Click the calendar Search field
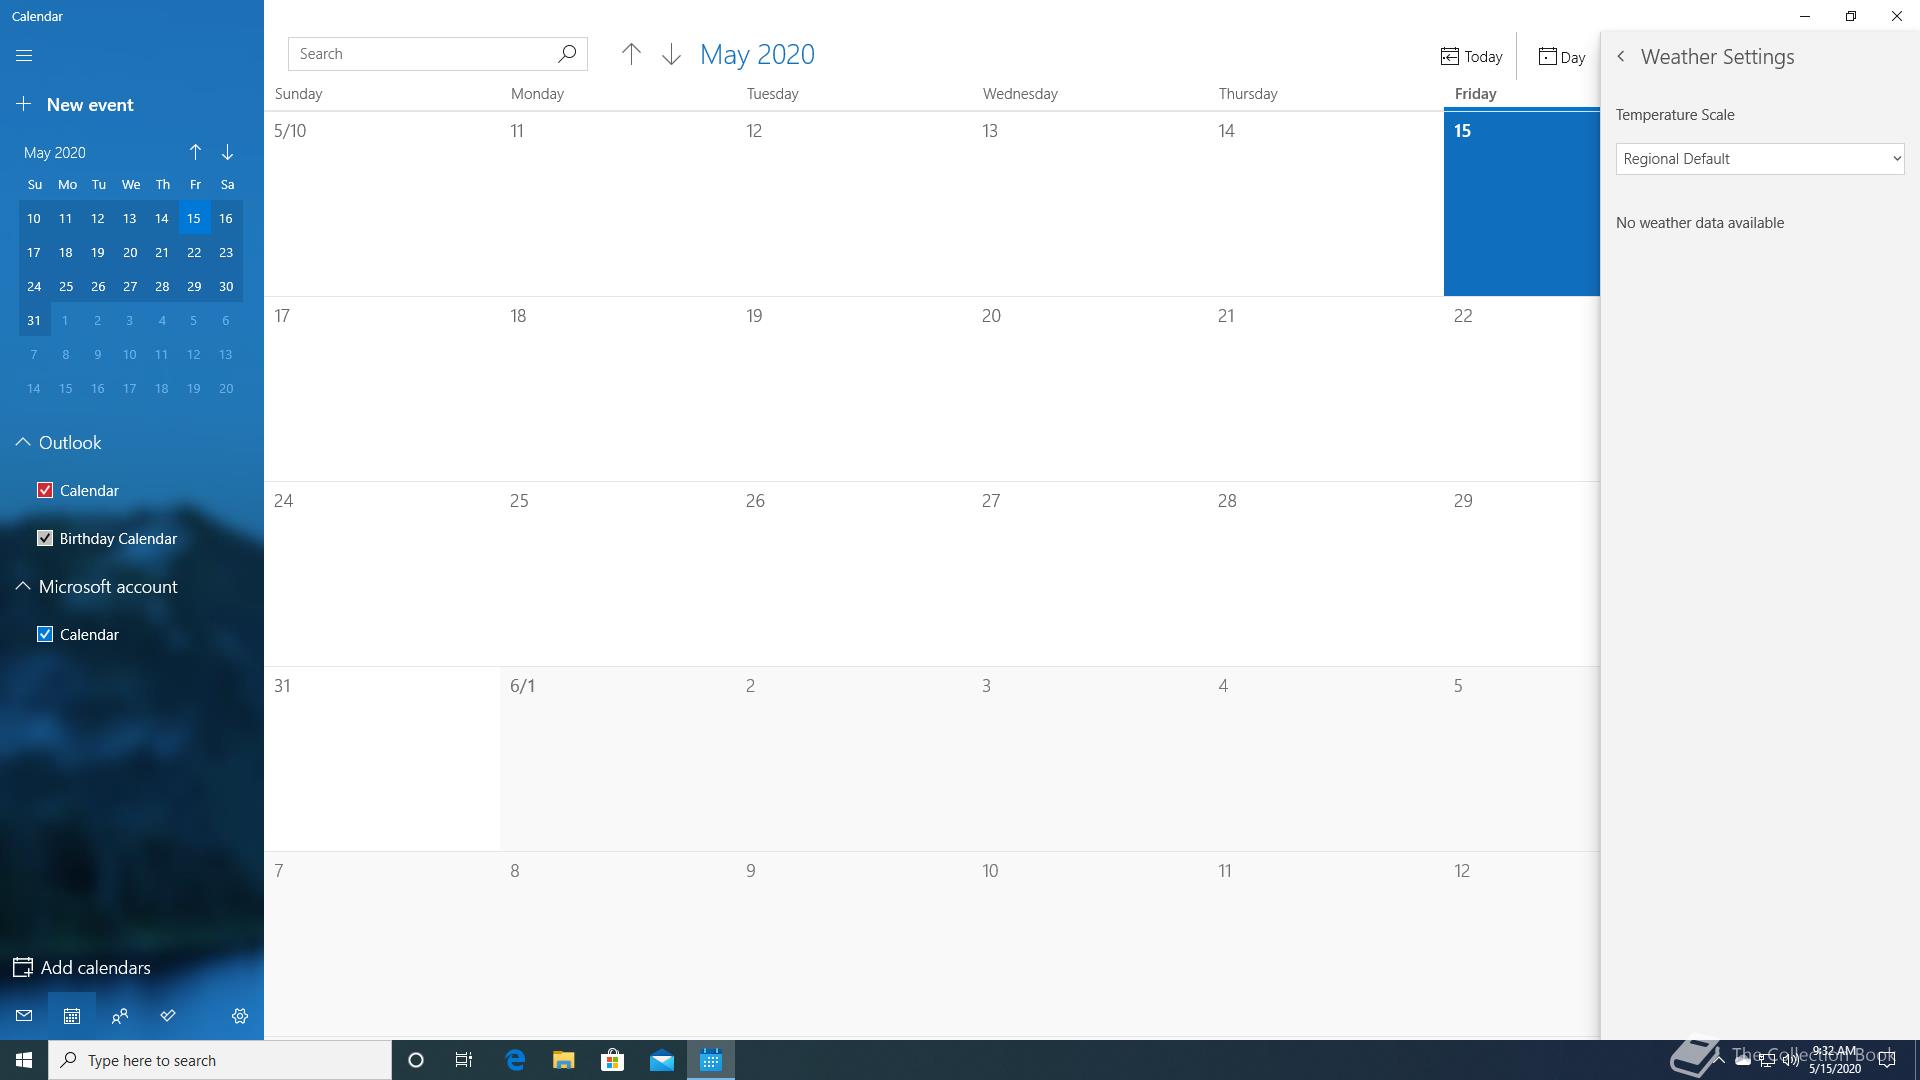 [437, 54]
